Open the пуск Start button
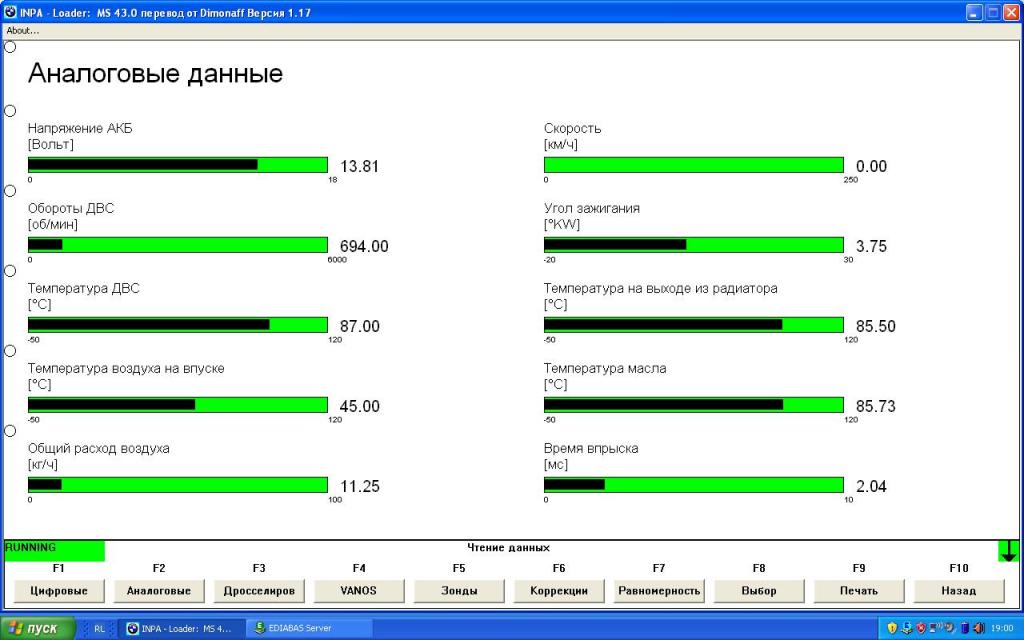The image size is (1024, 640). (x=38, y=628)
